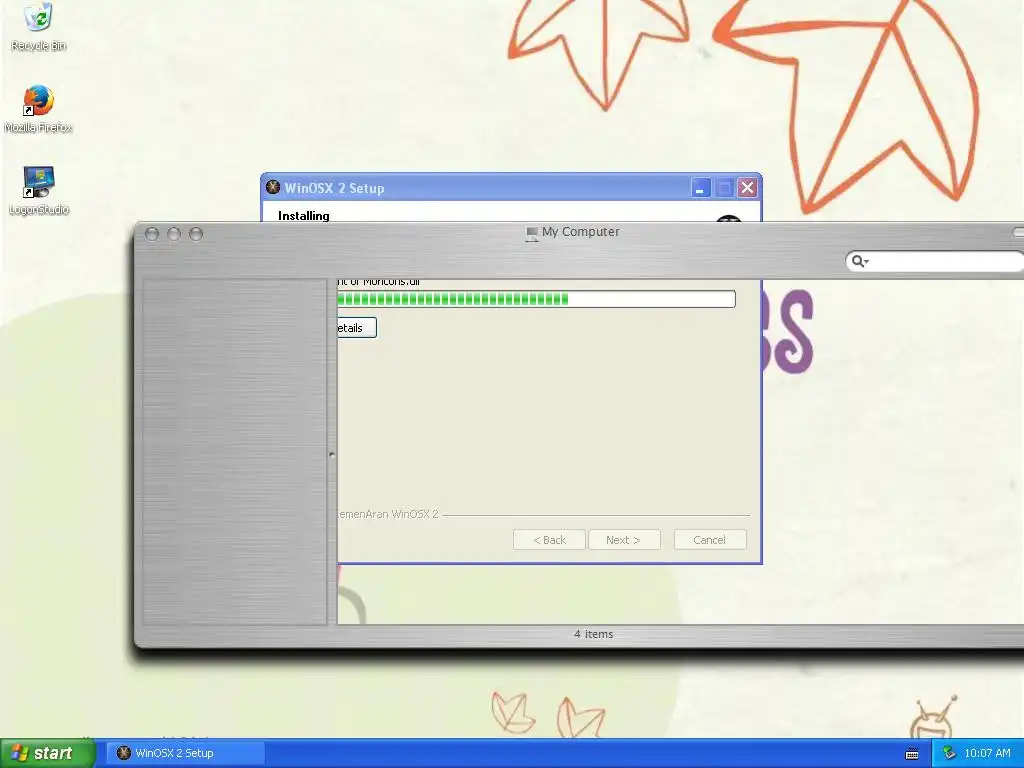Open the Recycle Bin desktop icon
This screenshot has height=768, width=1024.
pos(39,27)
